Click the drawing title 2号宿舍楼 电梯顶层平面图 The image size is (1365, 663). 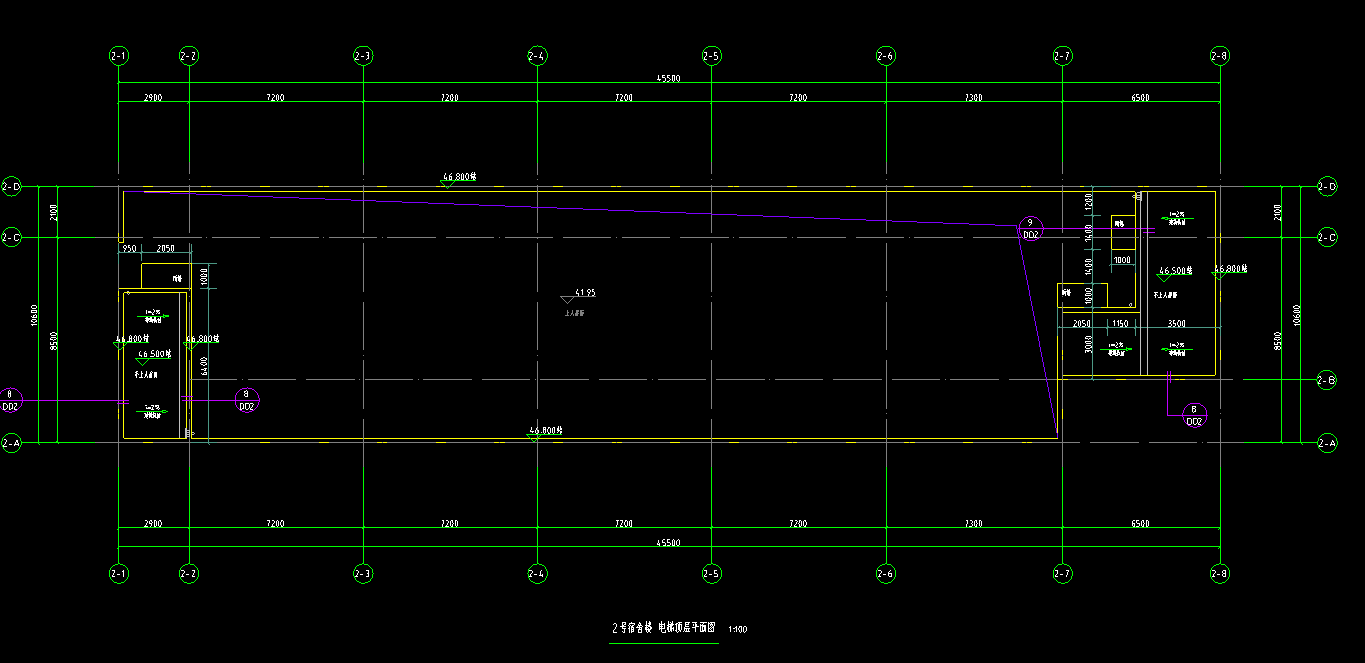[x=664, y=628]
